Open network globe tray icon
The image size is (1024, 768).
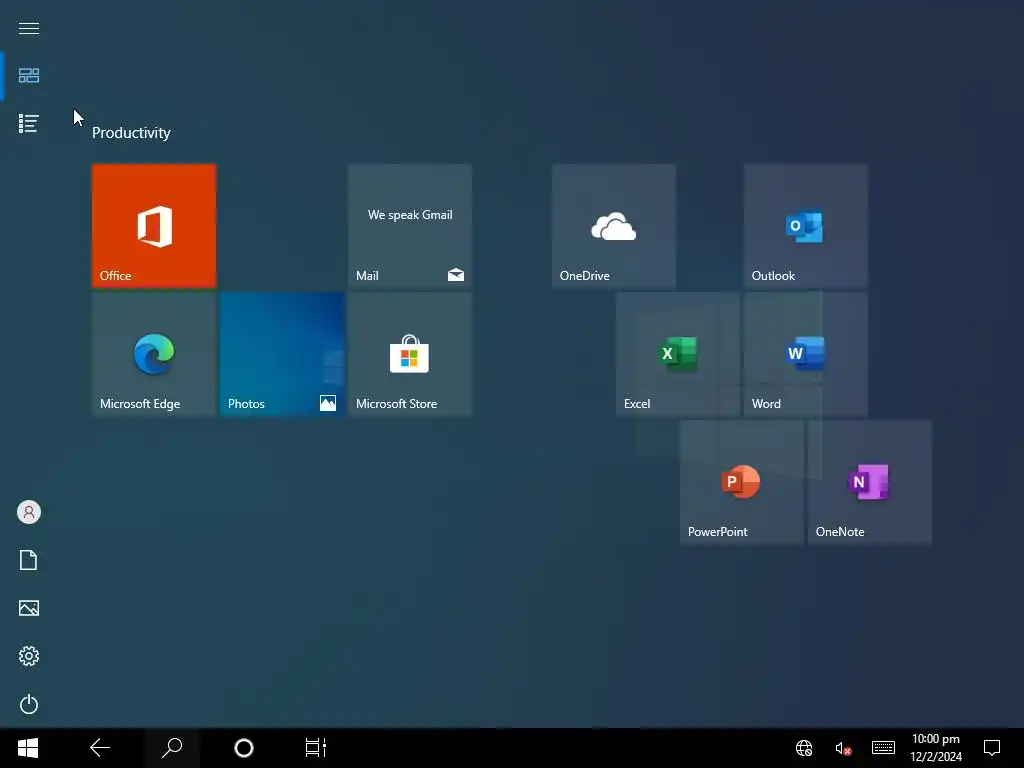(x=804, y=748)
